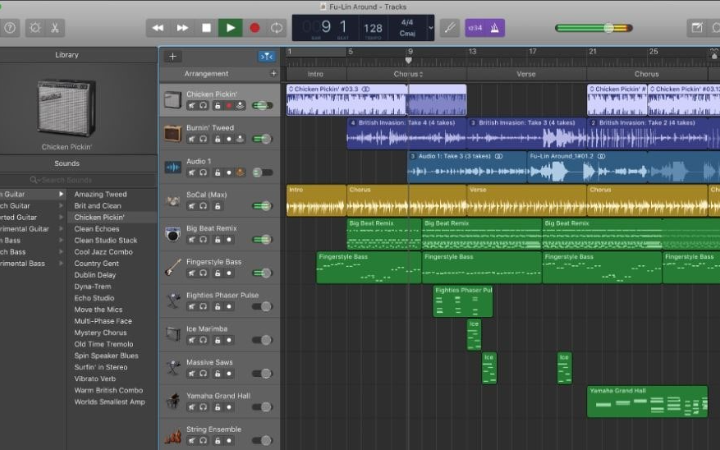Solo the Ice Marimba track
720x450 pixels.
203,340
